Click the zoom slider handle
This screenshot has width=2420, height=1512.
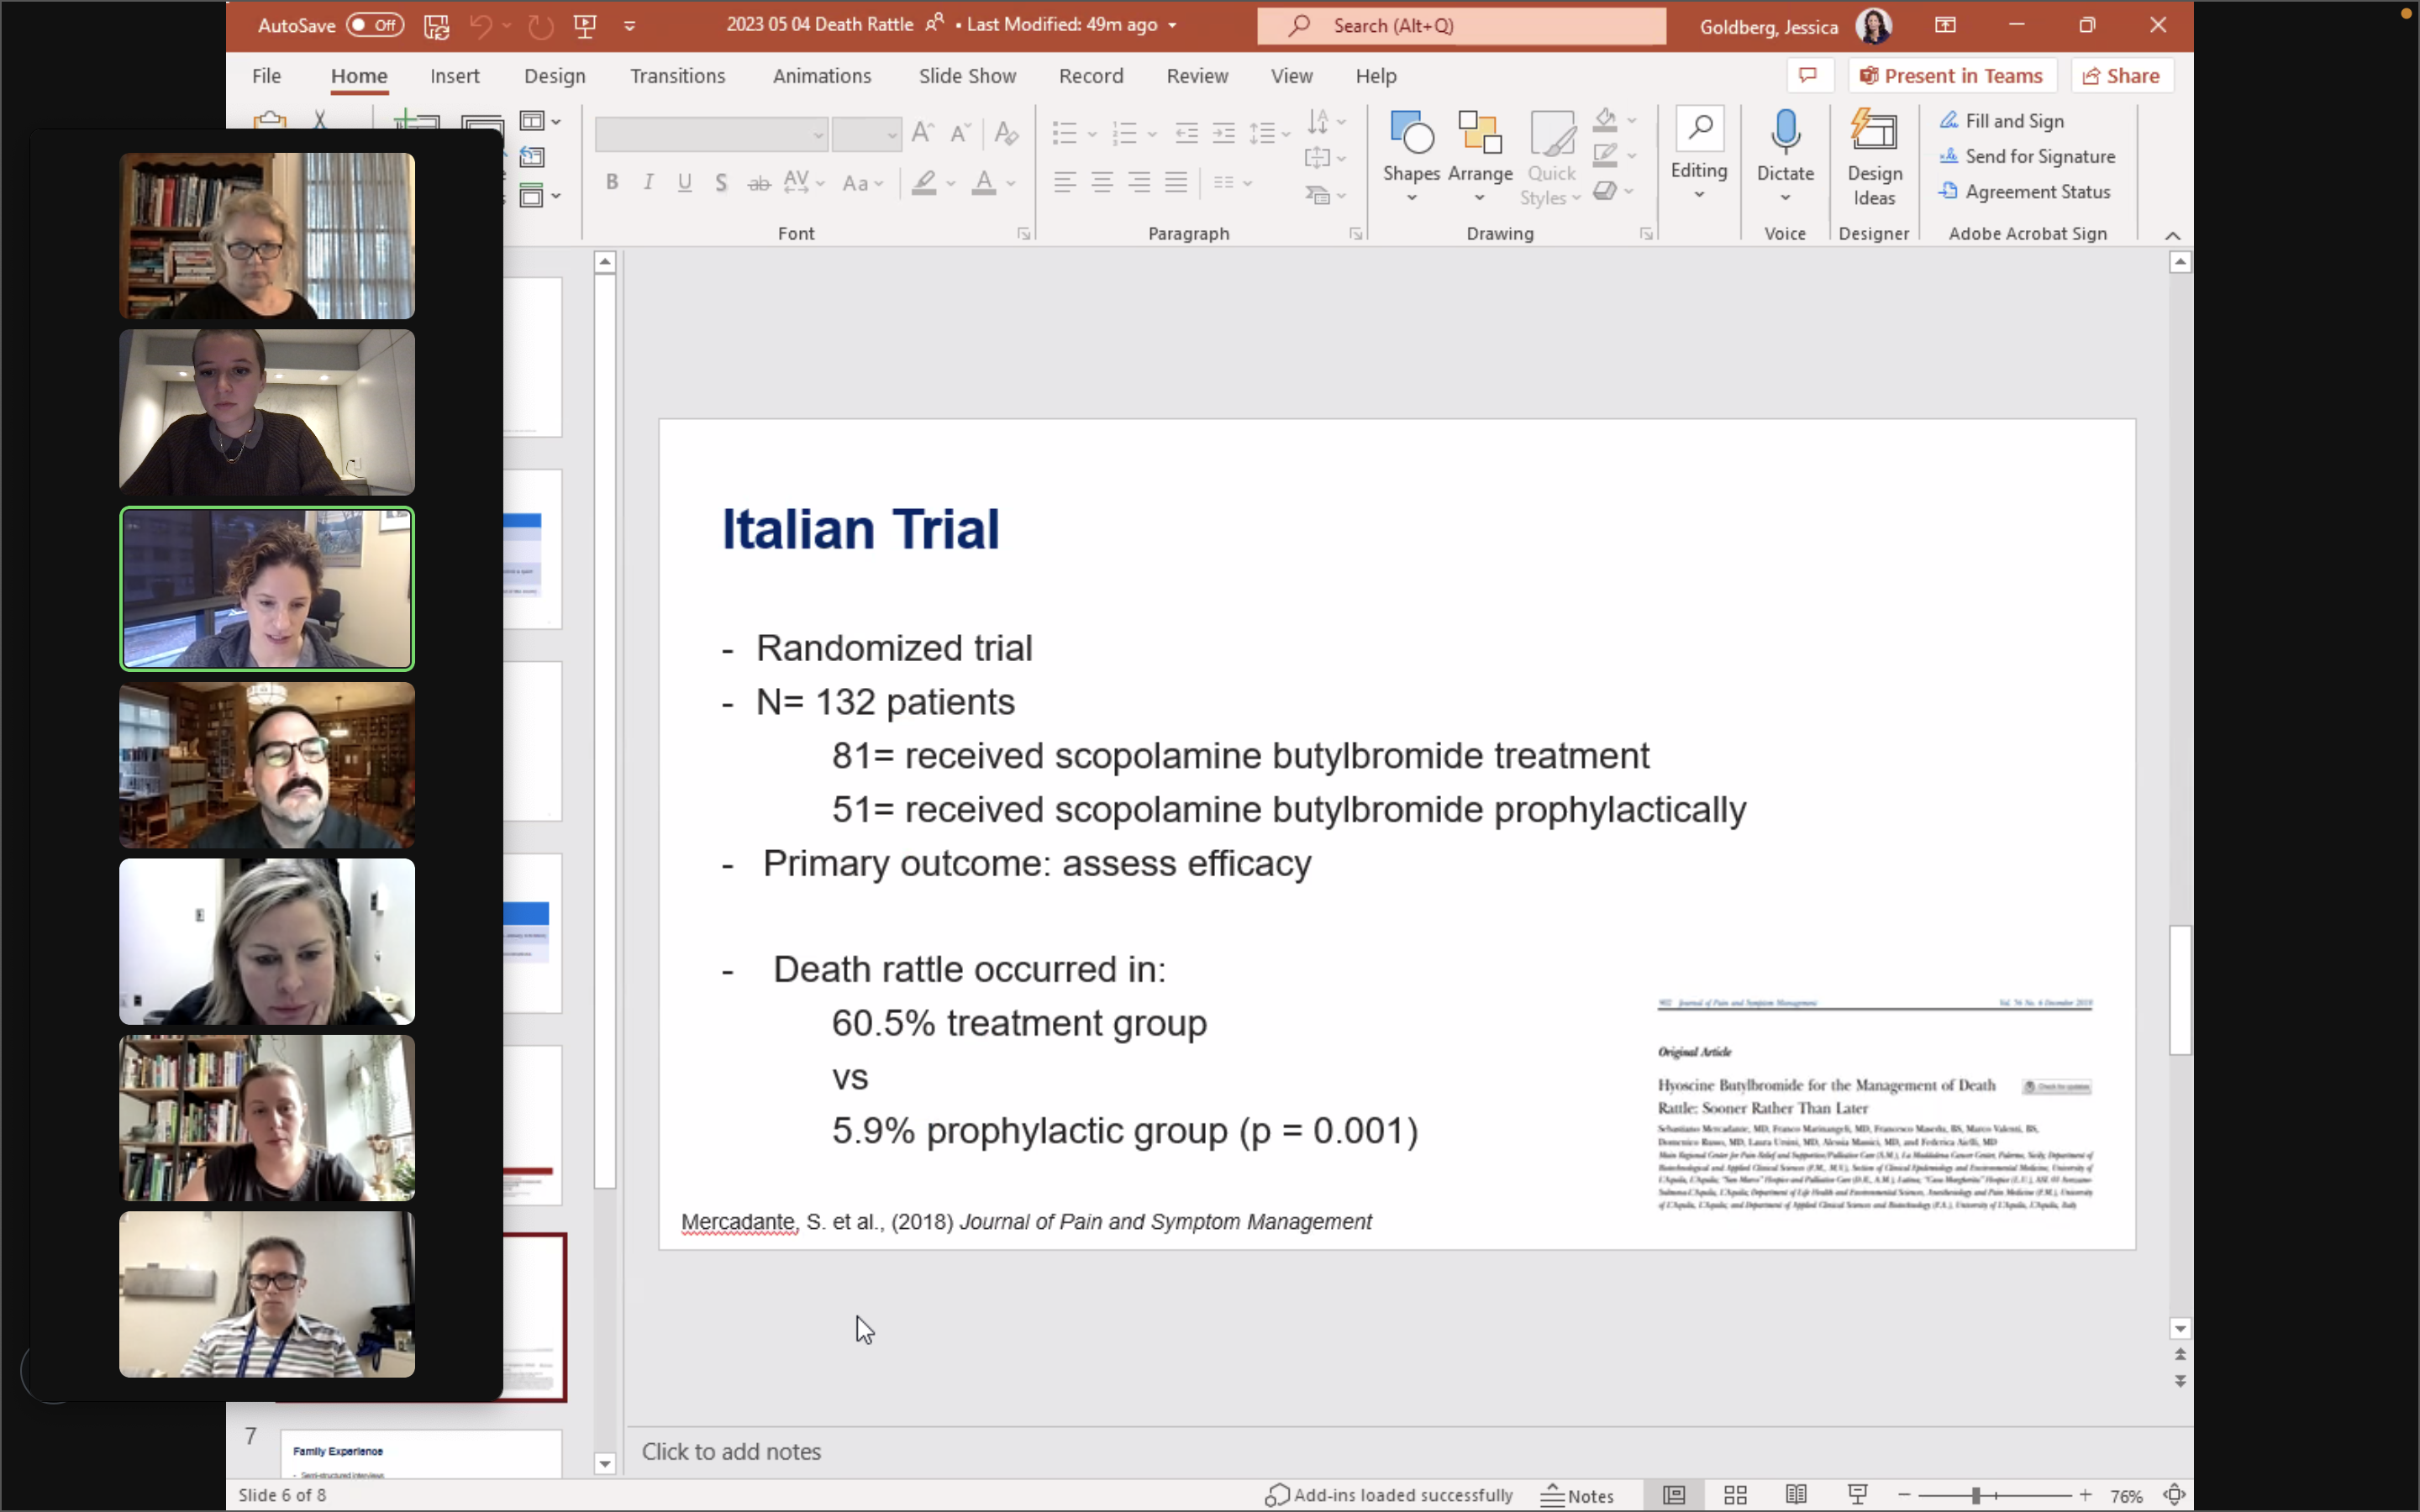1976,1495
